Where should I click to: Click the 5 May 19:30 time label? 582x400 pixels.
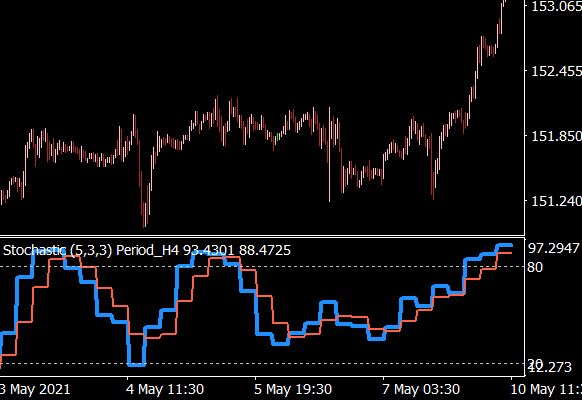click(293, 390)
